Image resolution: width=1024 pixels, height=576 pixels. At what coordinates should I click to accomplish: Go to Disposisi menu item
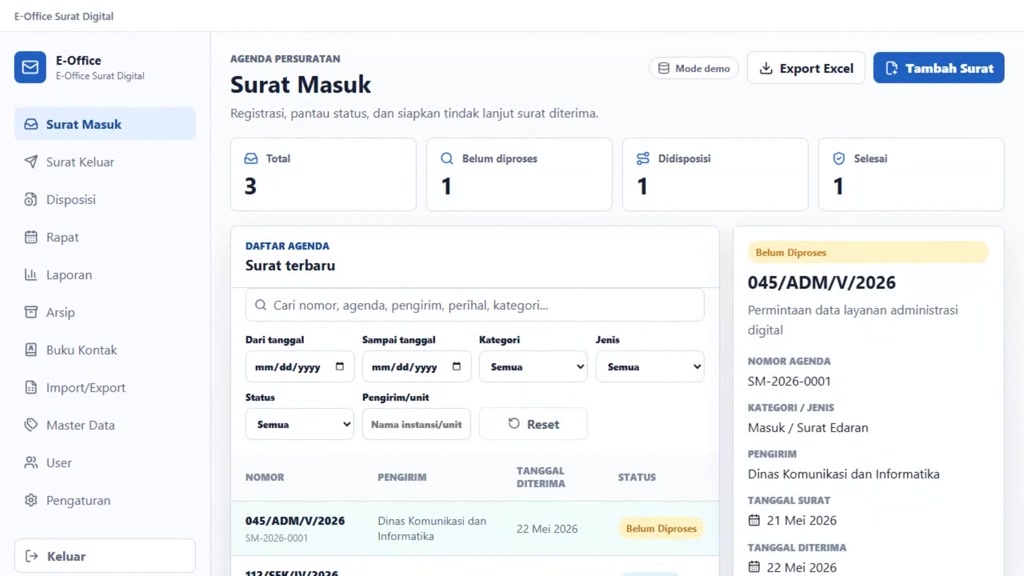(104, 199)
